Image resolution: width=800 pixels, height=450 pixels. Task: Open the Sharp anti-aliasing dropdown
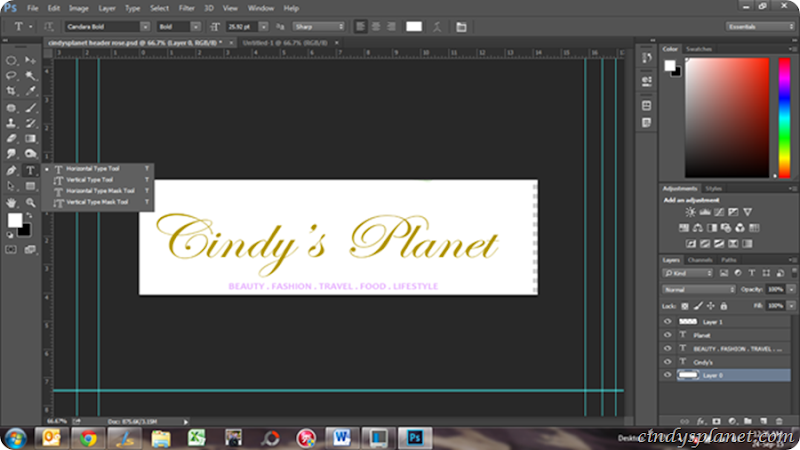[x=320, y=26]
